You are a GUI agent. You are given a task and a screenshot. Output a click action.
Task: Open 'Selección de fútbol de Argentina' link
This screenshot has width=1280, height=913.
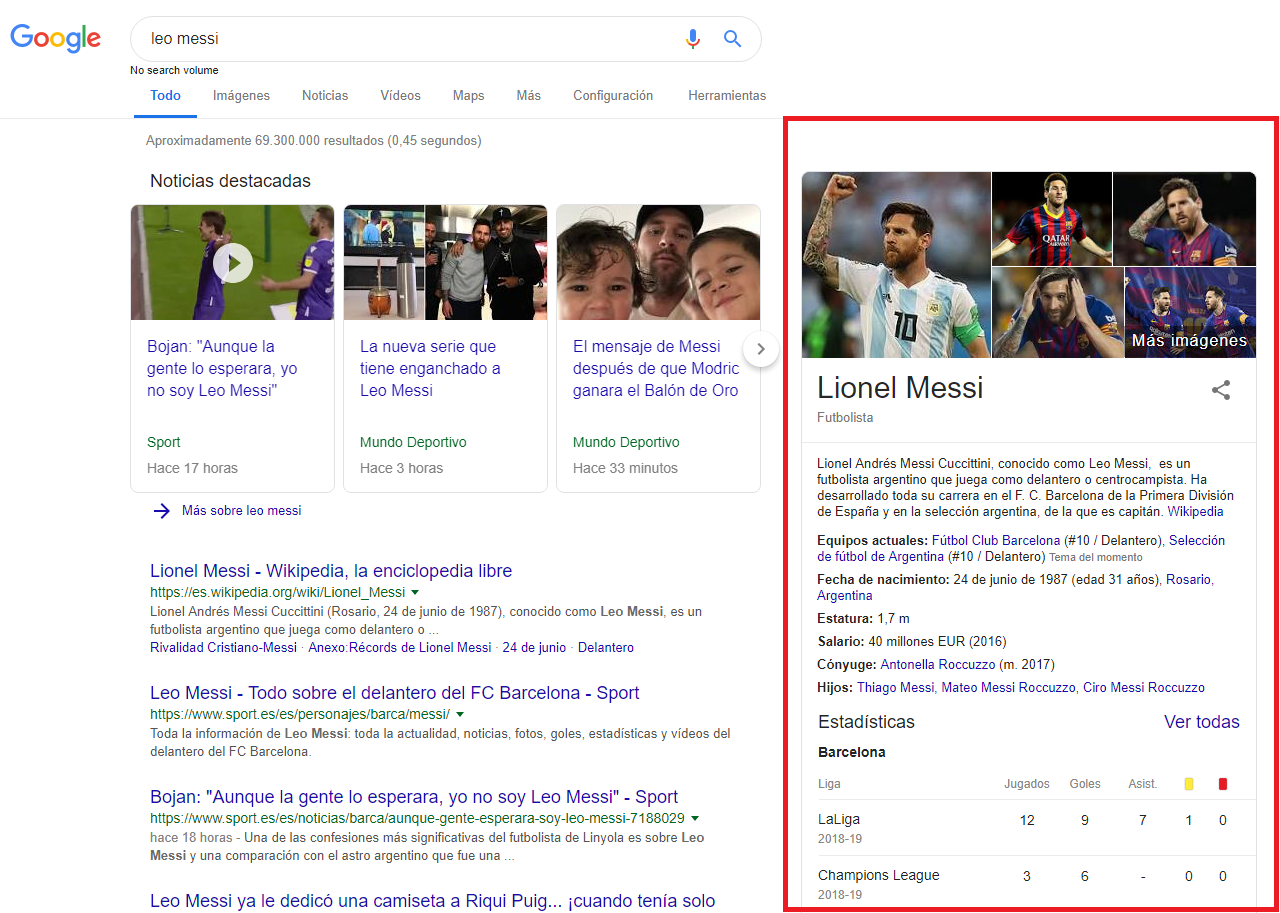(1021, 548)
